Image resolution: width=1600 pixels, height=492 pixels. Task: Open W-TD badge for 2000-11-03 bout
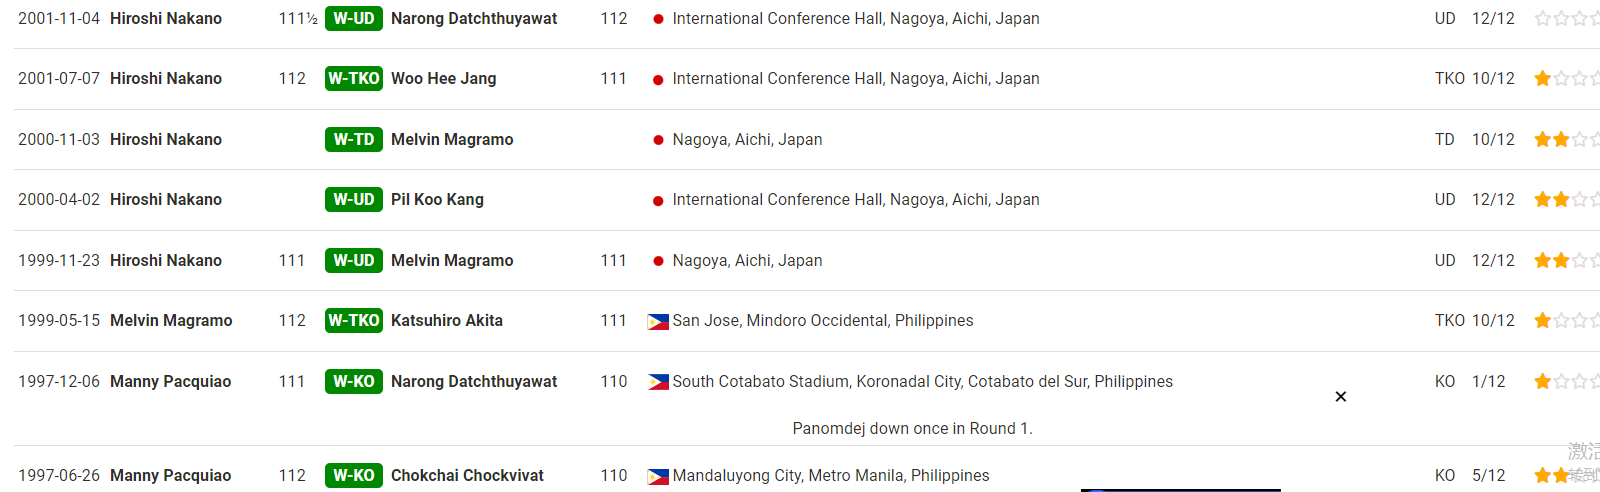[354, 139]
